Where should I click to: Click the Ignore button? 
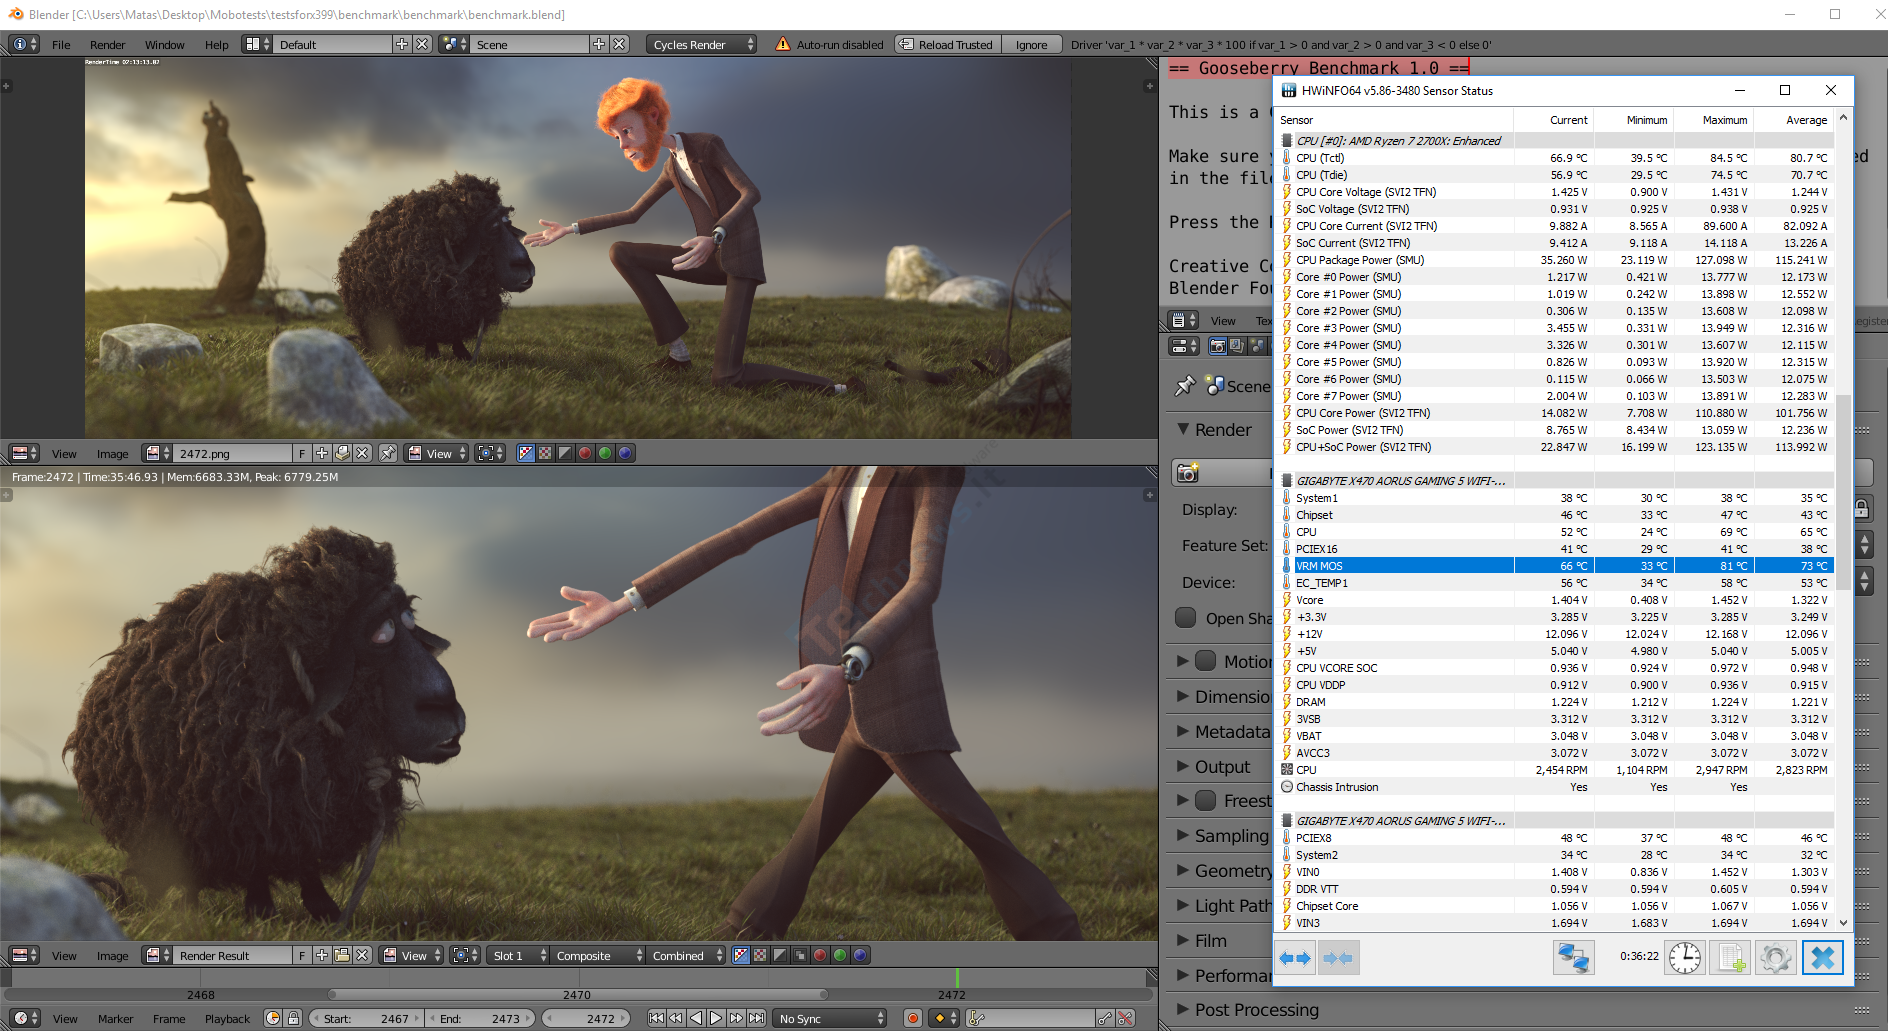coord(1031,44)
